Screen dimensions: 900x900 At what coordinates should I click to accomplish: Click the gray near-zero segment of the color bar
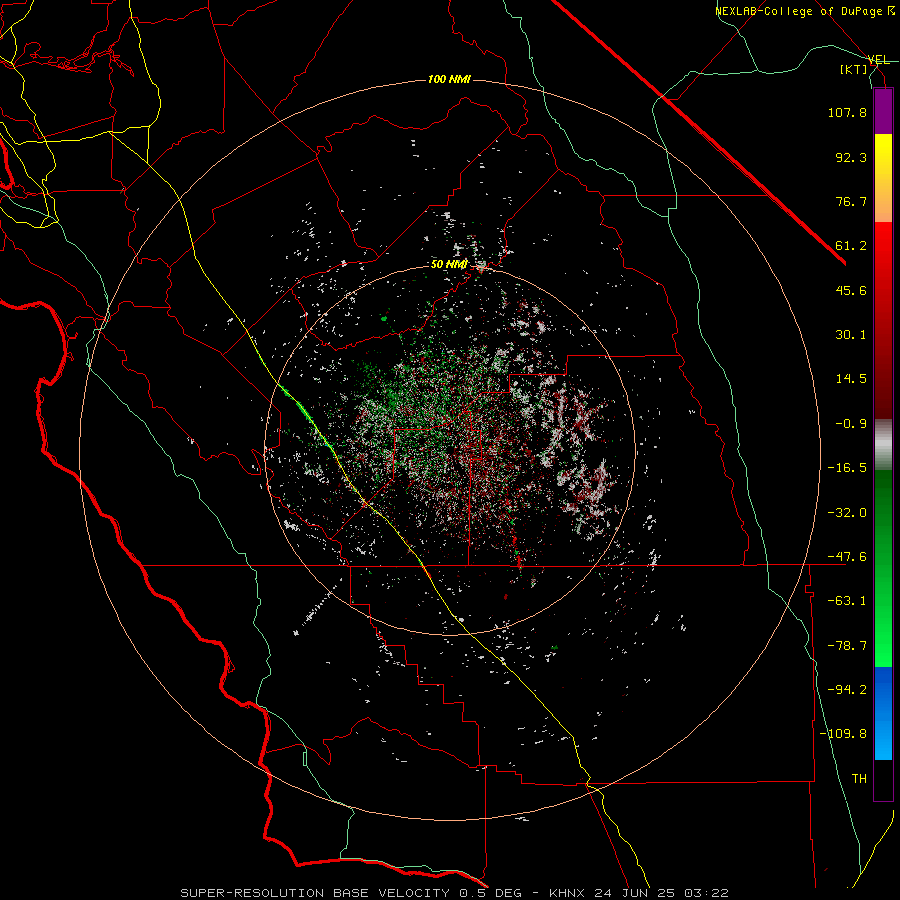883,445
